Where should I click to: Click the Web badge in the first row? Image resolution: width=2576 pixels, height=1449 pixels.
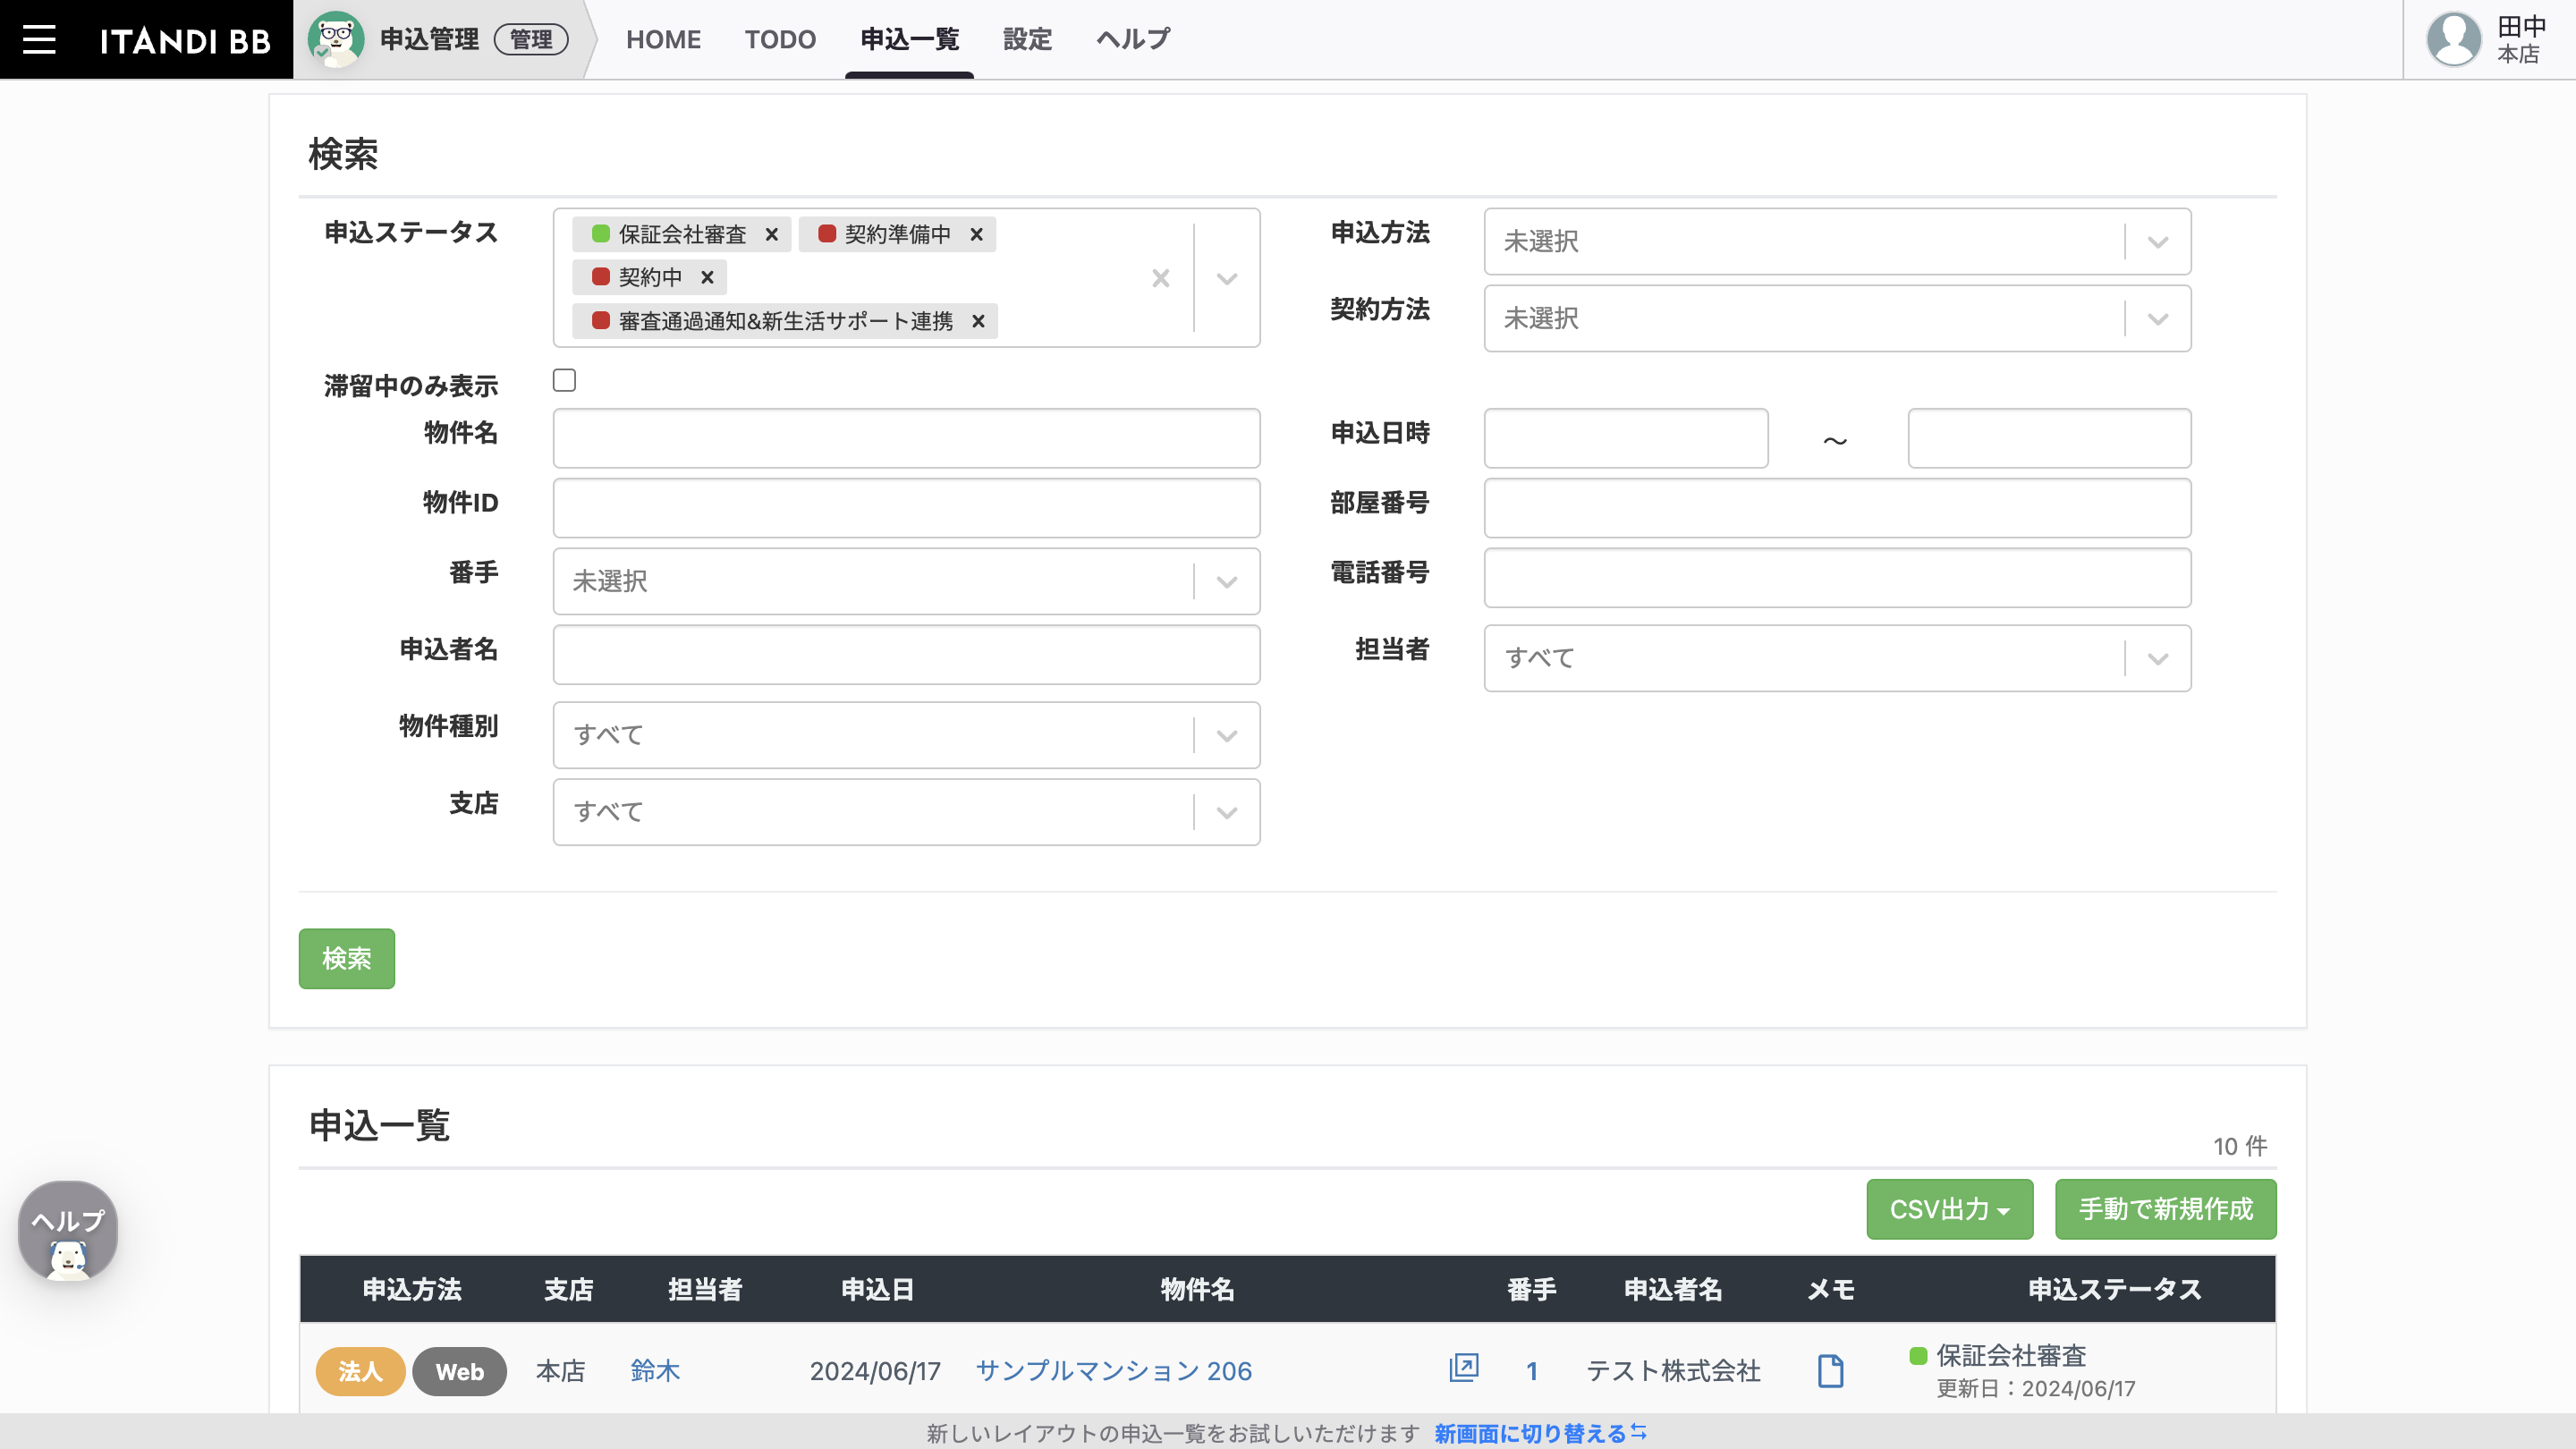pyautogui.click(x=459, y=1371)
